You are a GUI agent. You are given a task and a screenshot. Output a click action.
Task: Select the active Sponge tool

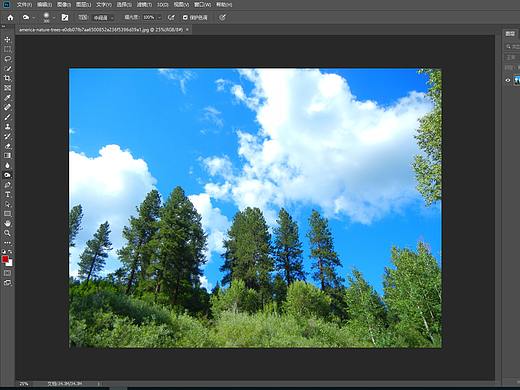(x=7, y=175)
